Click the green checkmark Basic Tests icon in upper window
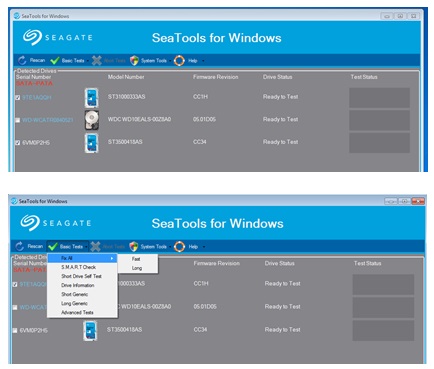This screenshot has height=369, width=434. [55, 60]
